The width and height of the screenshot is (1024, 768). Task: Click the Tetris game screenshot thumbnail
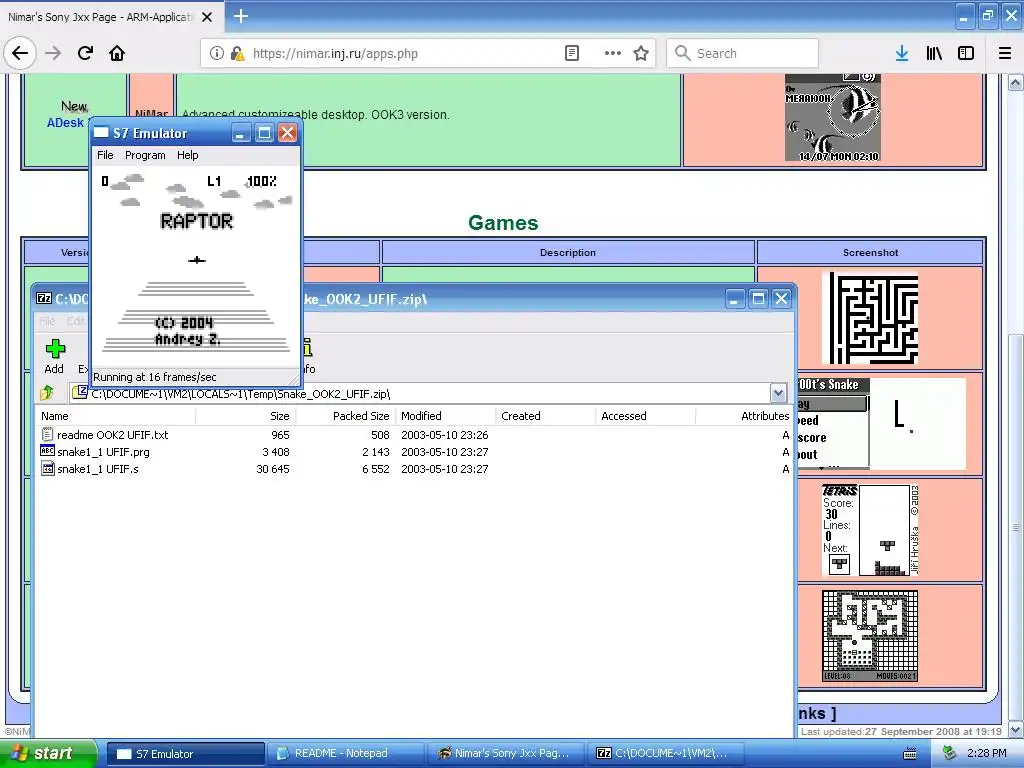click(x=871, y=530)
